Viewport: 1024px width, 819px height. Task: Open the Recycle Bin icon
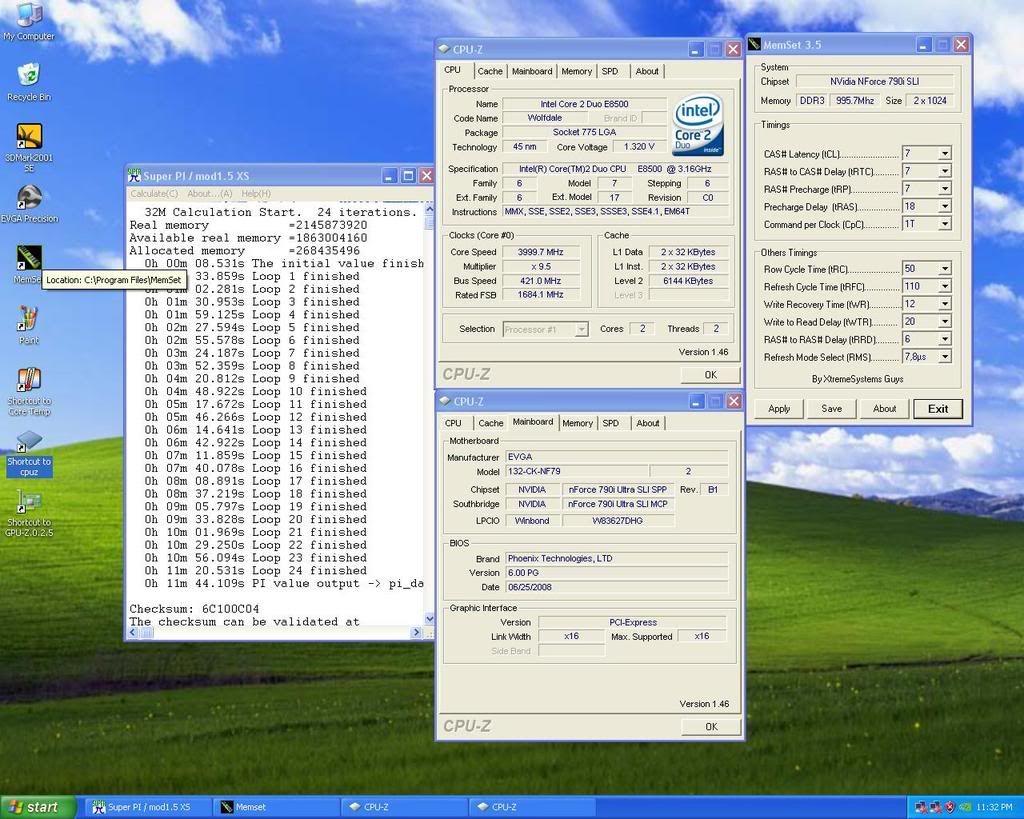[29, 82]
